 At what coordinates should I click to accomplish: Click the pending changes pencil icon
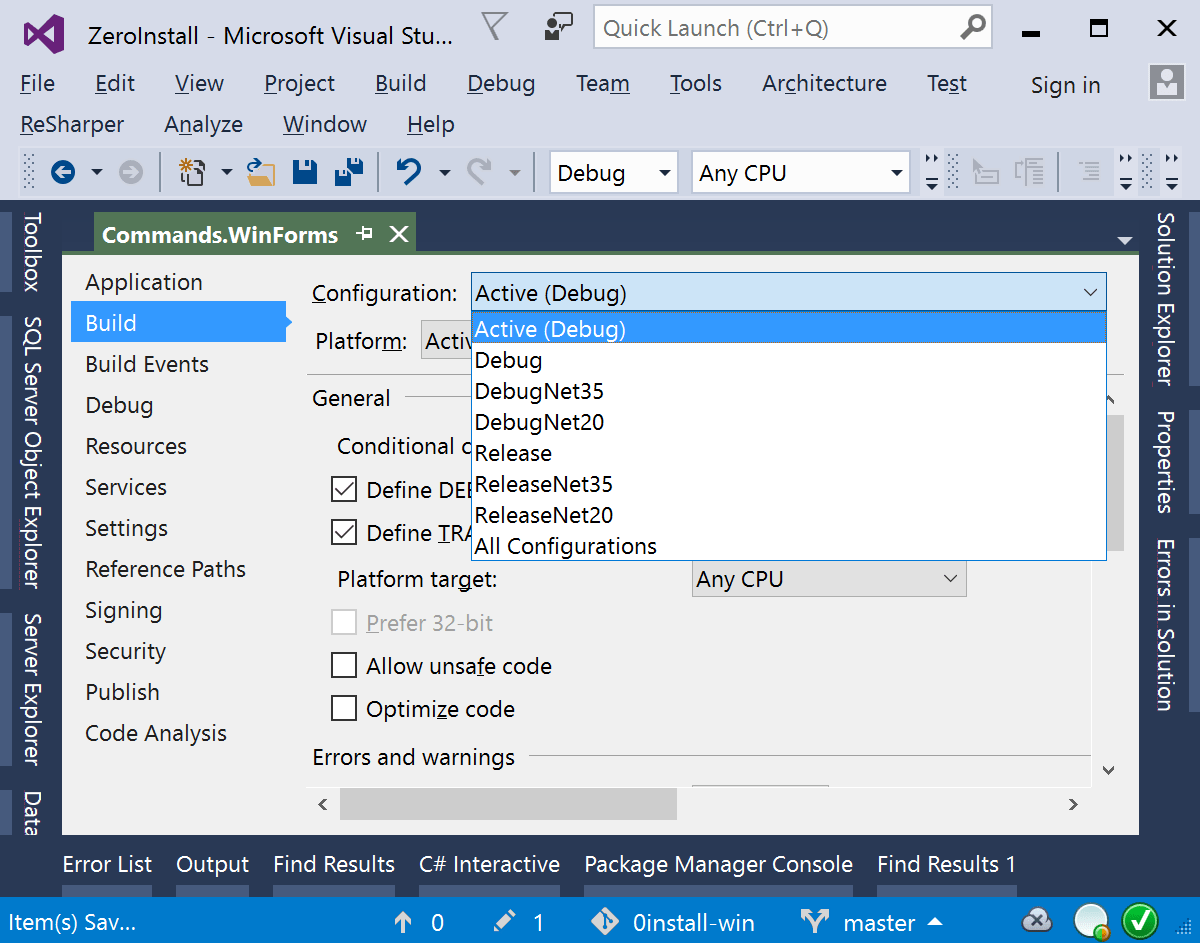505,922
